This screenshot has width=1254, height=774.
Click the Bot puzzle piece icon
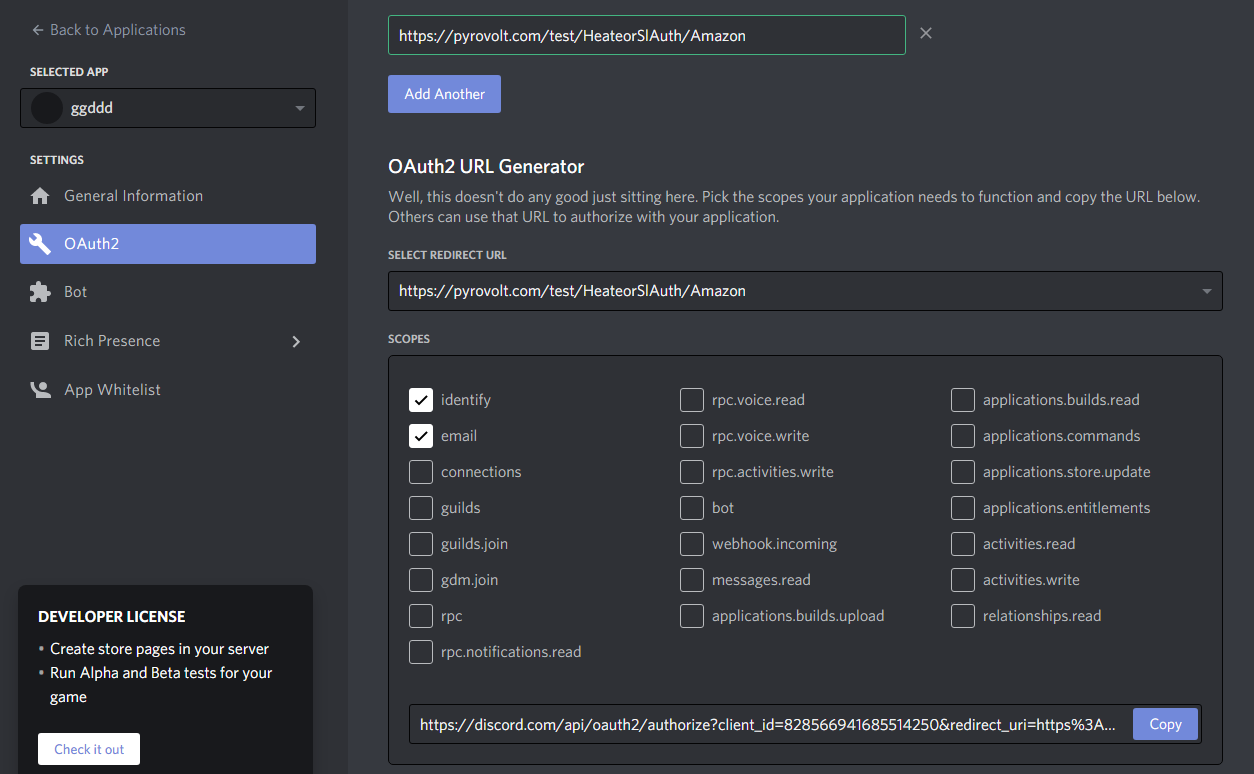click(x=40, y=292)
